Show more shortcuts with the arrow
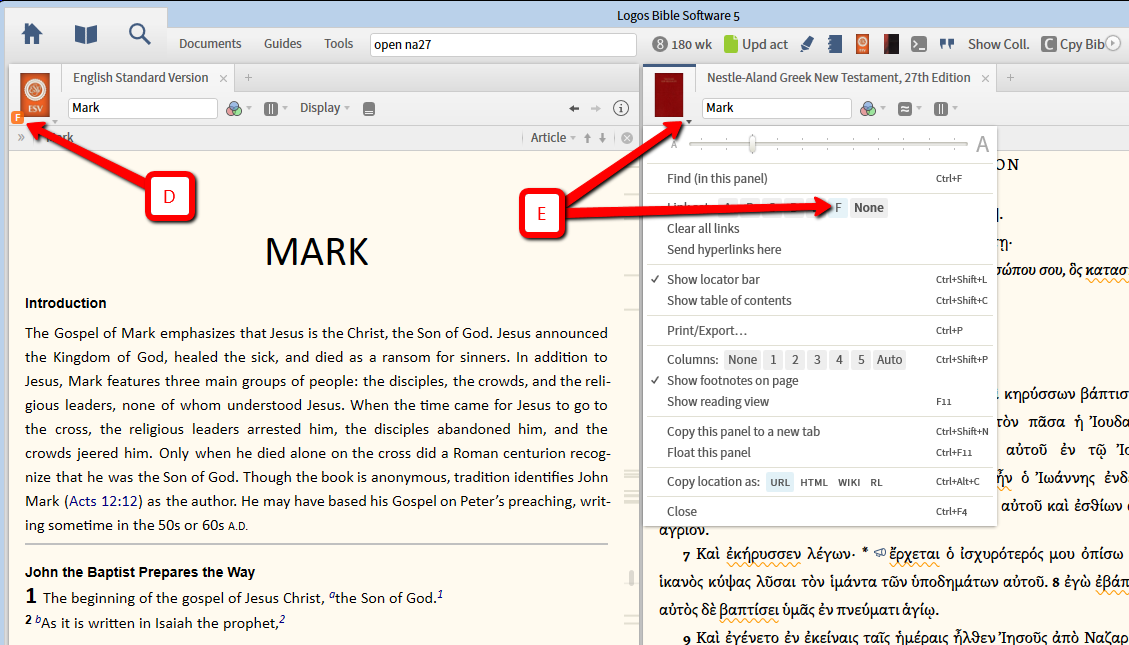 1114,44
